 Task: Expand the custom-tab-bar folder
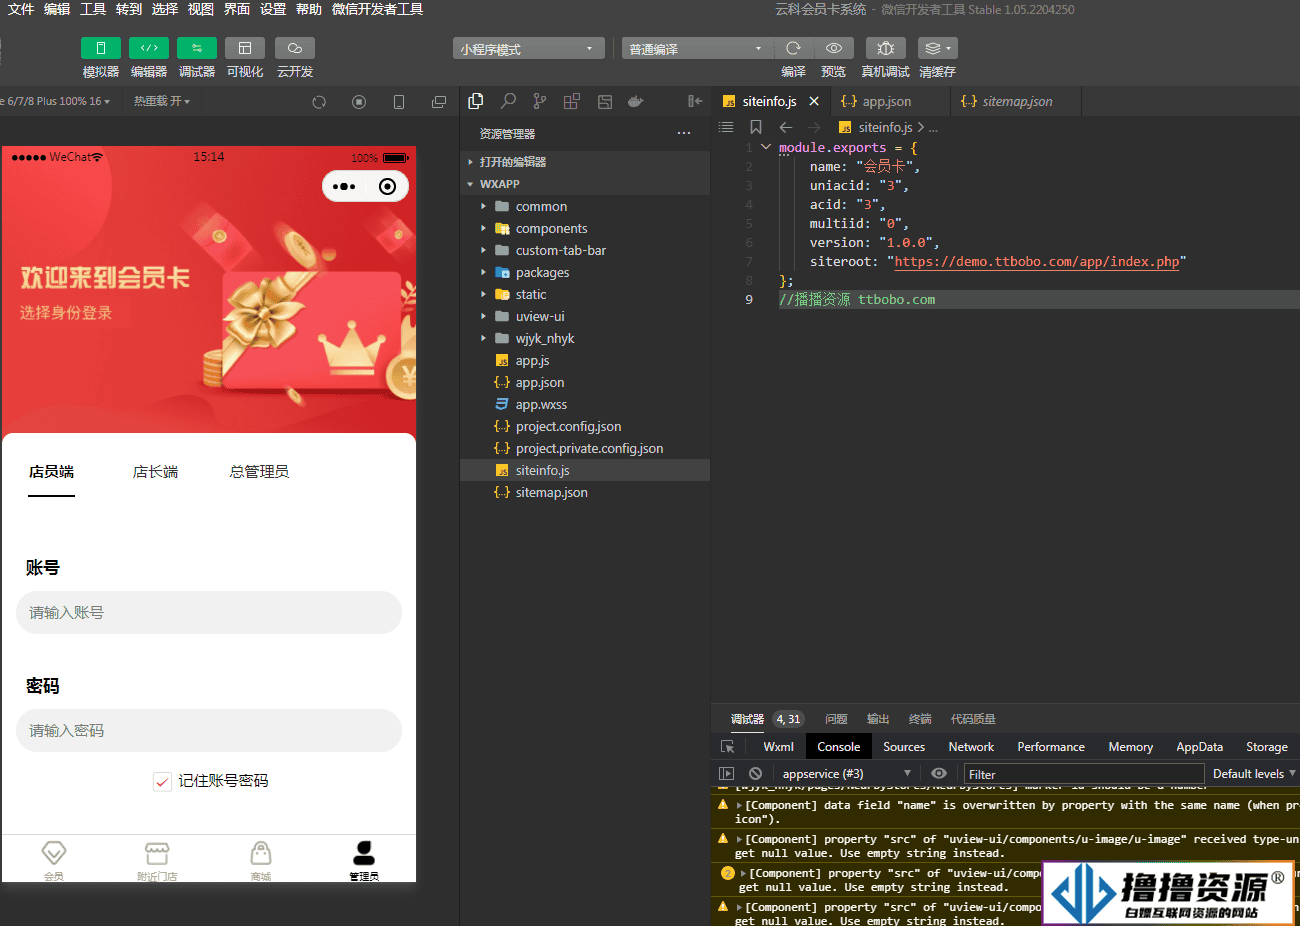585,250
